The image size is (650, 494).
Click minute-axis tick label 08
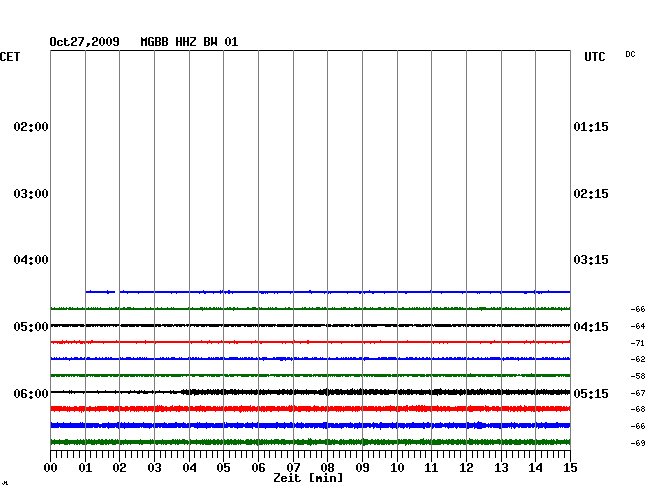(x=327, y=468)
